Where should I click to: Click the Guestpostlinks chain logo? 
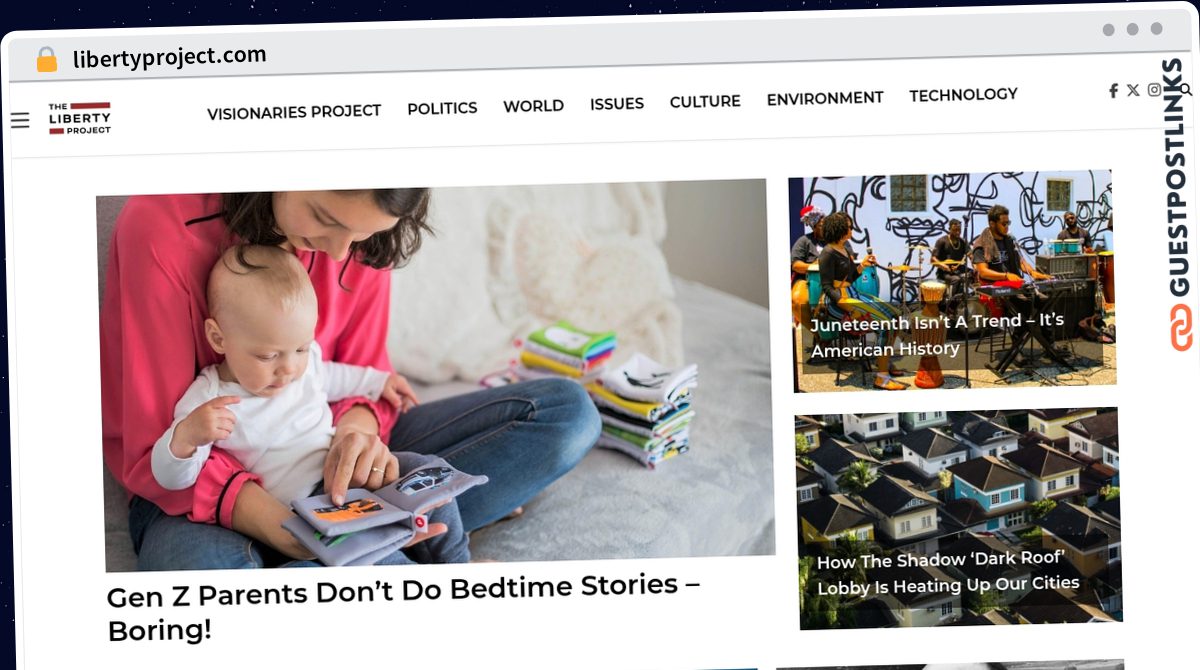[x=1182, y=327]
